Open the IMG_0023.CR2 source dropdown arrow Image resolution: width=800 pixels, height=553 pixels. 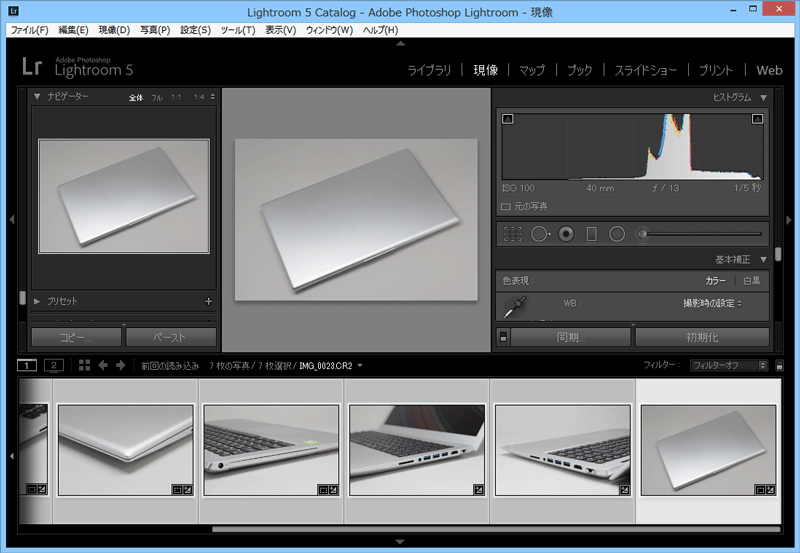(360, 365)
